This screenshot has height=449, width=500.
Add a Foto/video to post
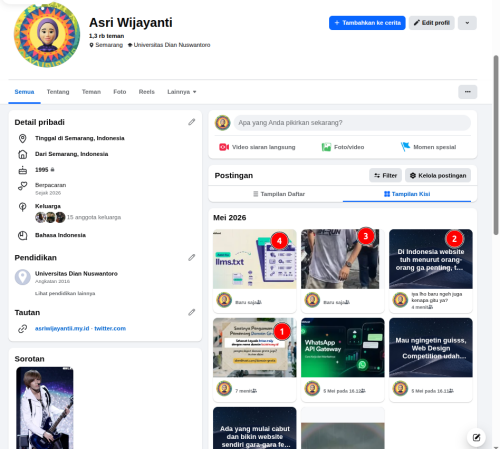[x=343, y=147]
